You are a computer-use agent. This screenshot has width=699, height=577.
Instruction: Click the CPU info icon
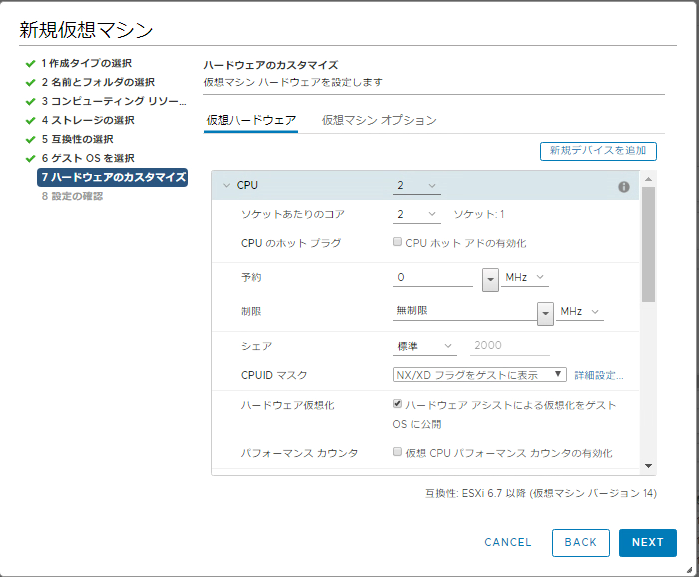624,187
